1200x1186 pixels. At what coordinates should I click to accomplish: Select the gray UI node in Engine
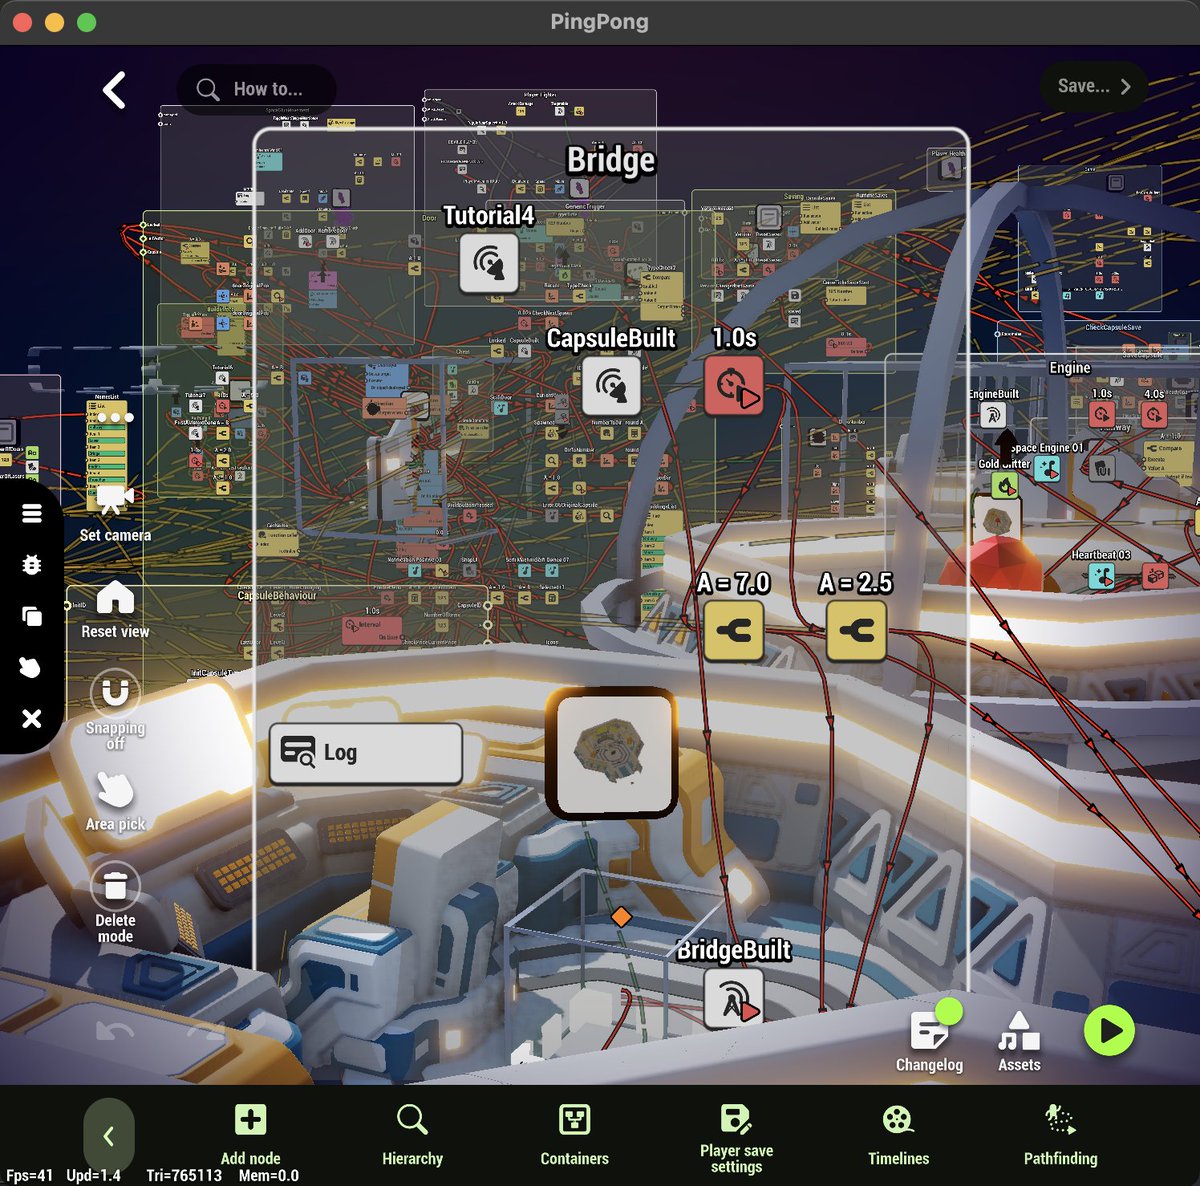pyautogui.click(x=1101, y=468)
